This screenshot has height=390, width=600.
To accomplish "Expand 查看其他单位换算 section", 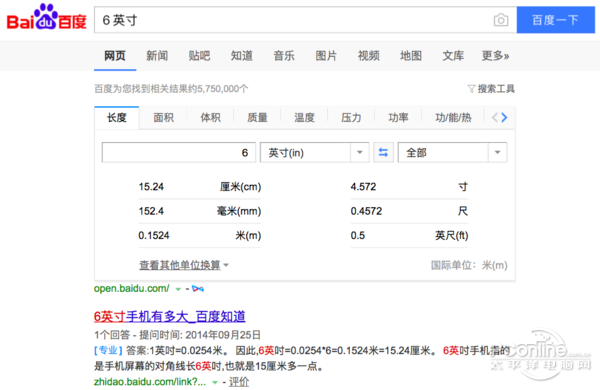I will click(x=184, y=265).
